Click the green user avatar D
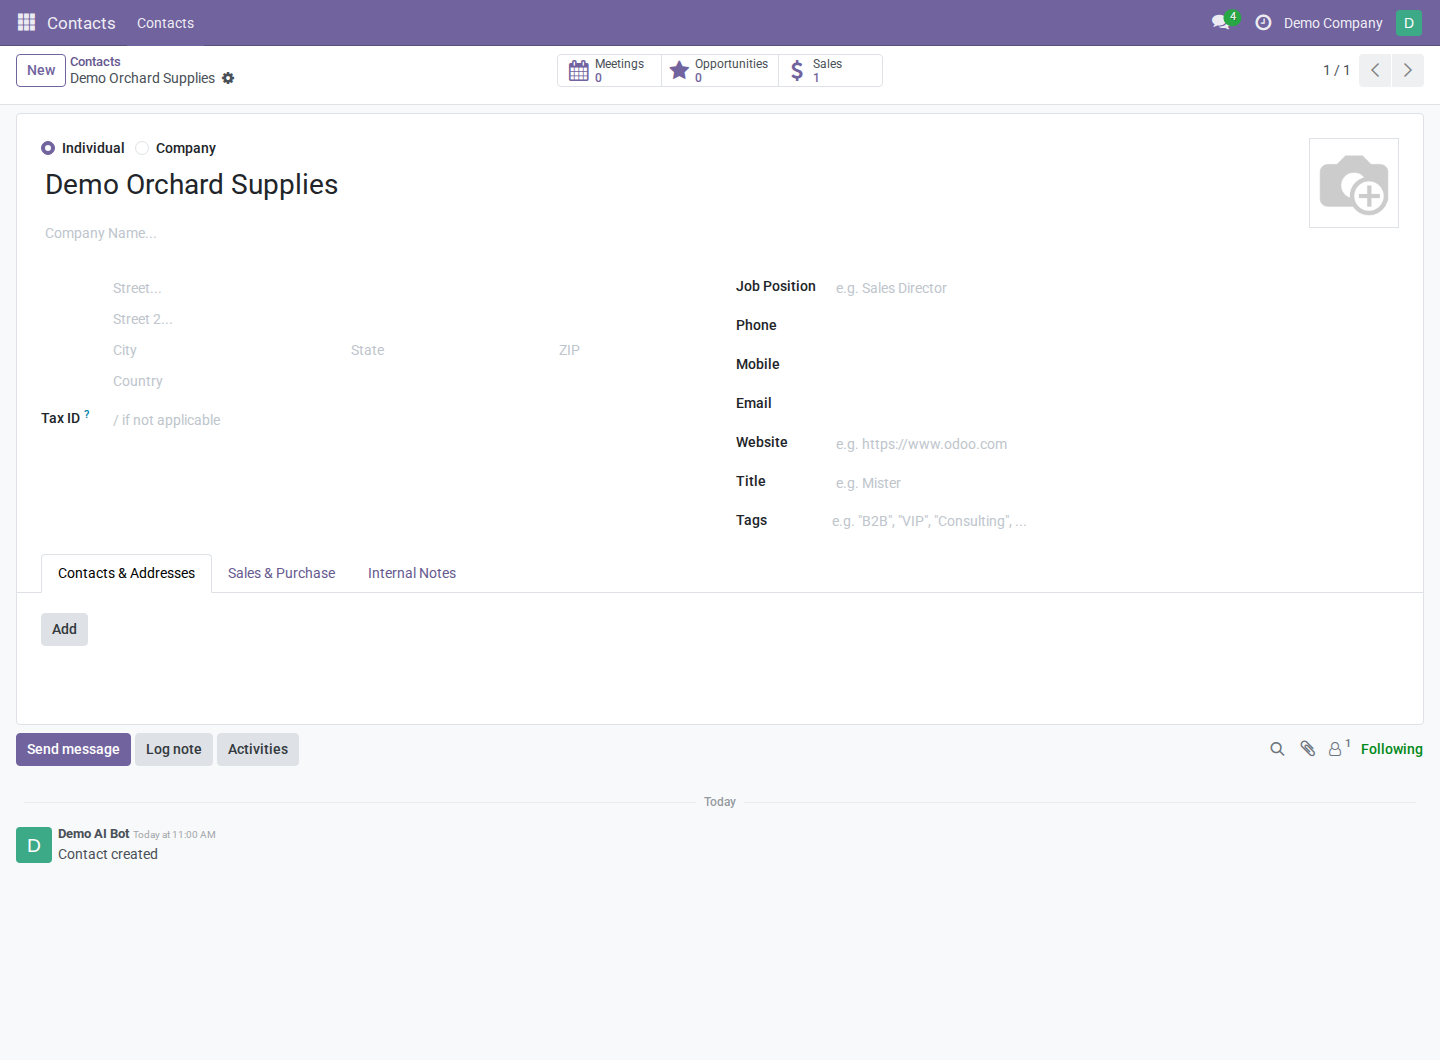The width and height of the screenshot is (1440, 1060). click(1408, 22)
